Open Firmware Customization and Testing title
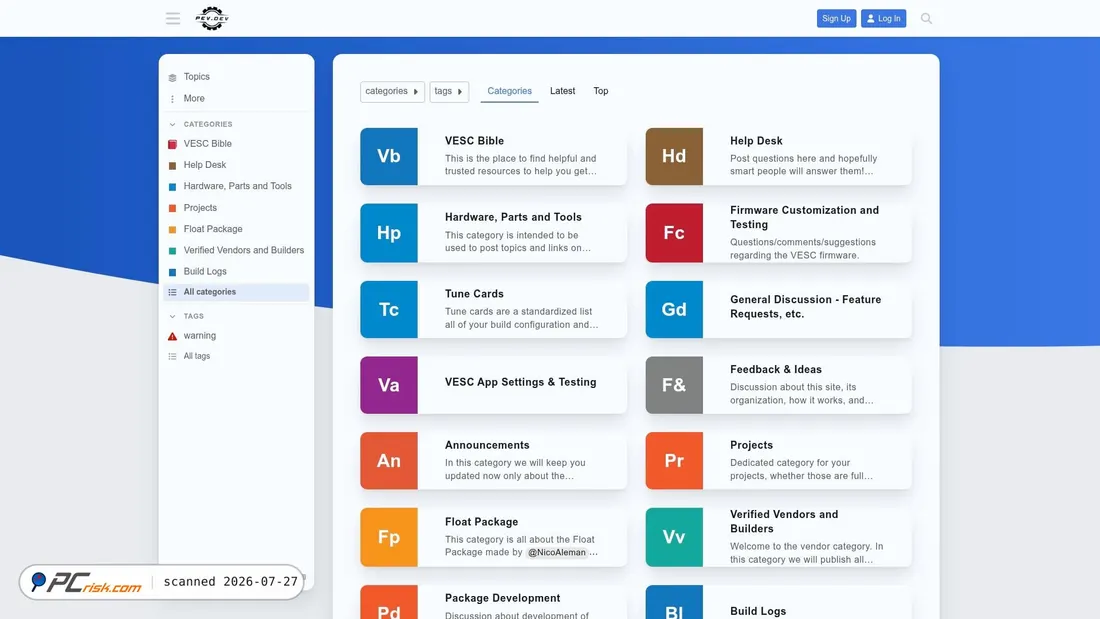1100x619 pixels. (x=804, y=218)
